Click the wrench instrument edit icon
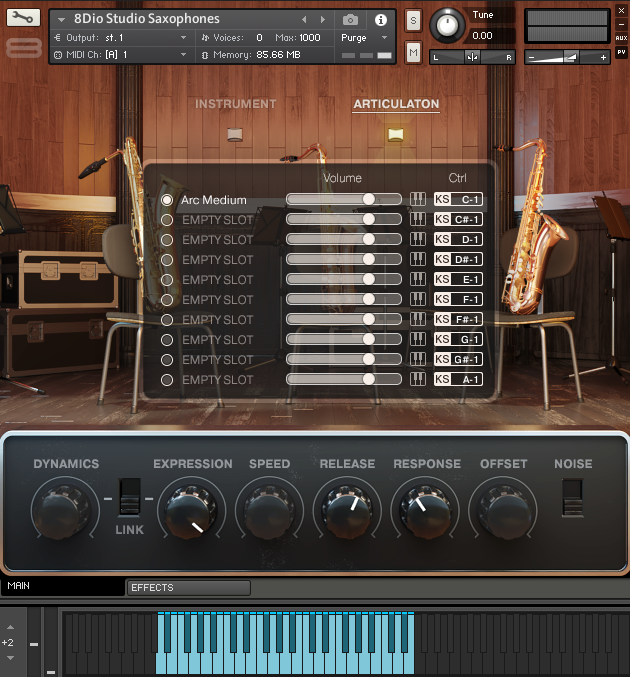630x677 pixels. [x=24, y=18]
